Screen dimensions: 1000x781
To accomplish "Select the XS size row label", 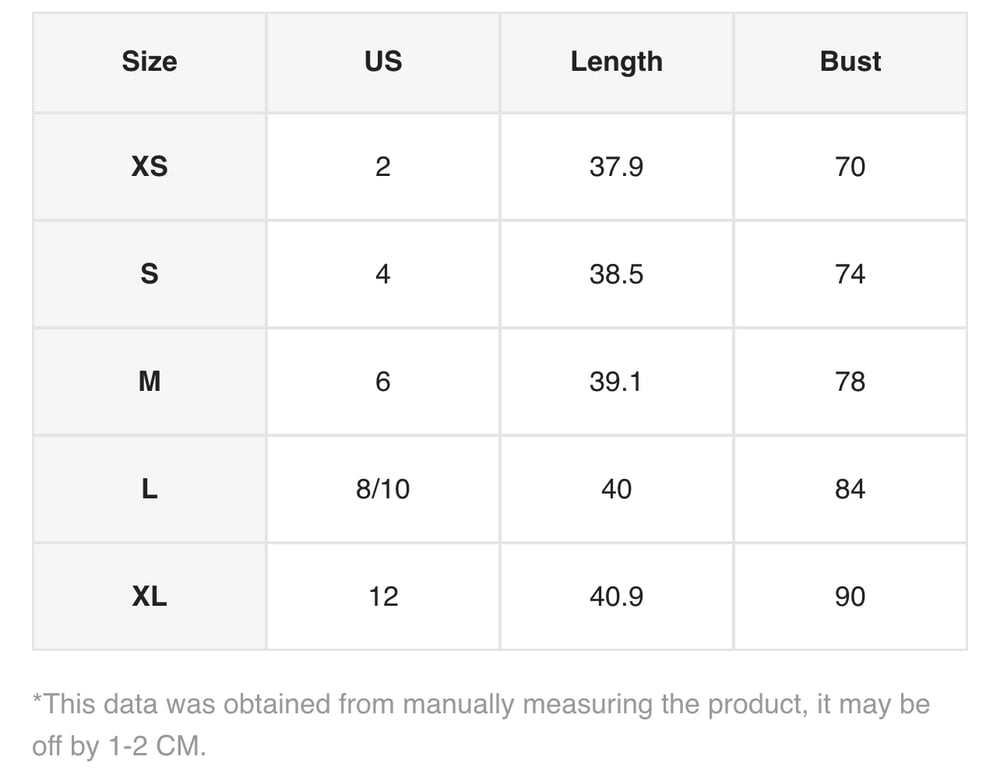I will click(x=149, y=166).
